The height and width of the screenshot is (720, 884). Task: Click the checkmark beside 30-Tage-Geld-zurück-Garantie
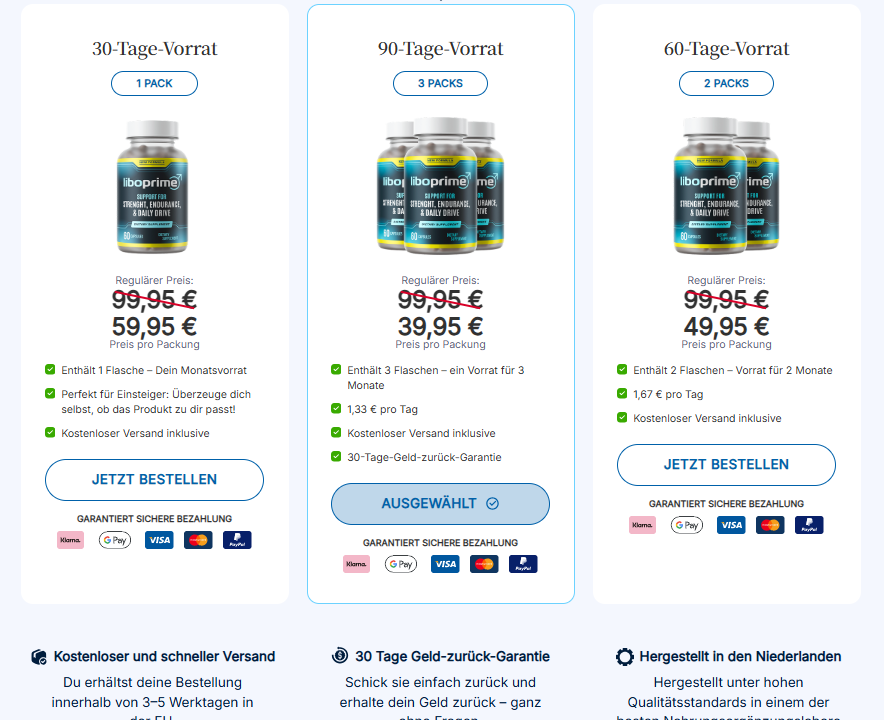(336, 456)
